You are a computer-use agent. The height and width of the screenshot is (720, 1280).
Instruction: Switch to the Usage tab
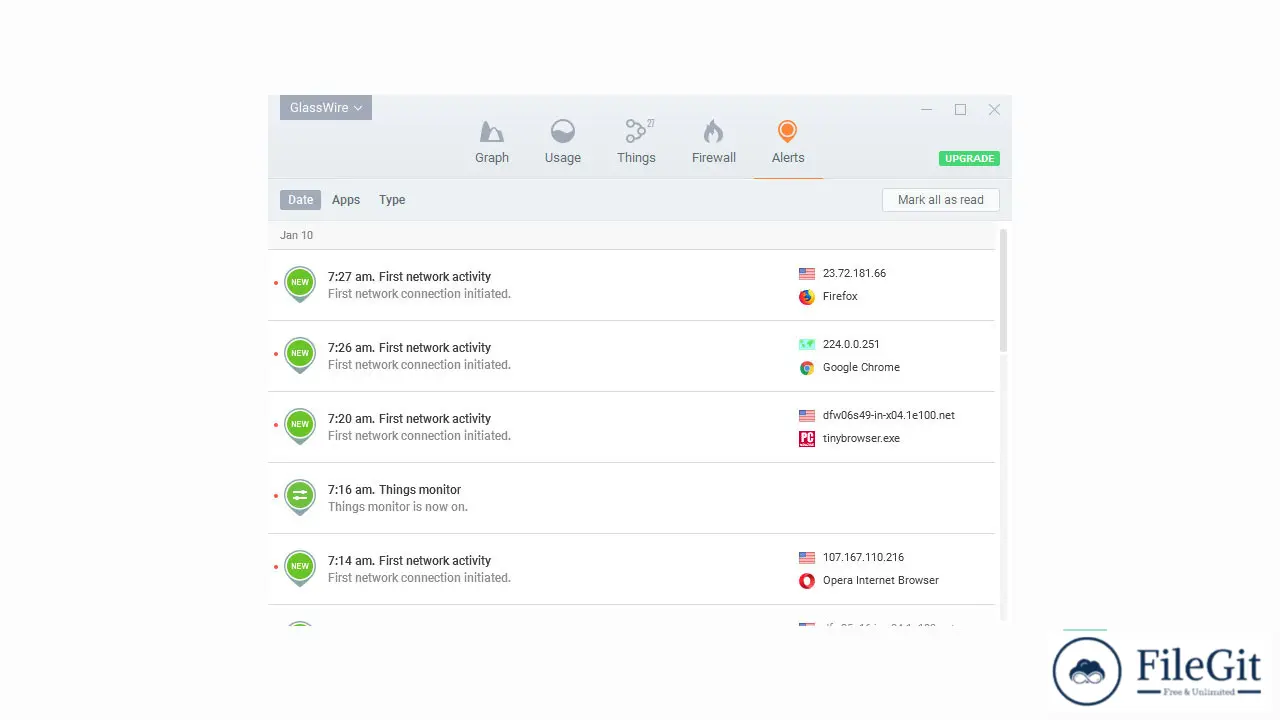pyautogui.click(x=563, y=142)
